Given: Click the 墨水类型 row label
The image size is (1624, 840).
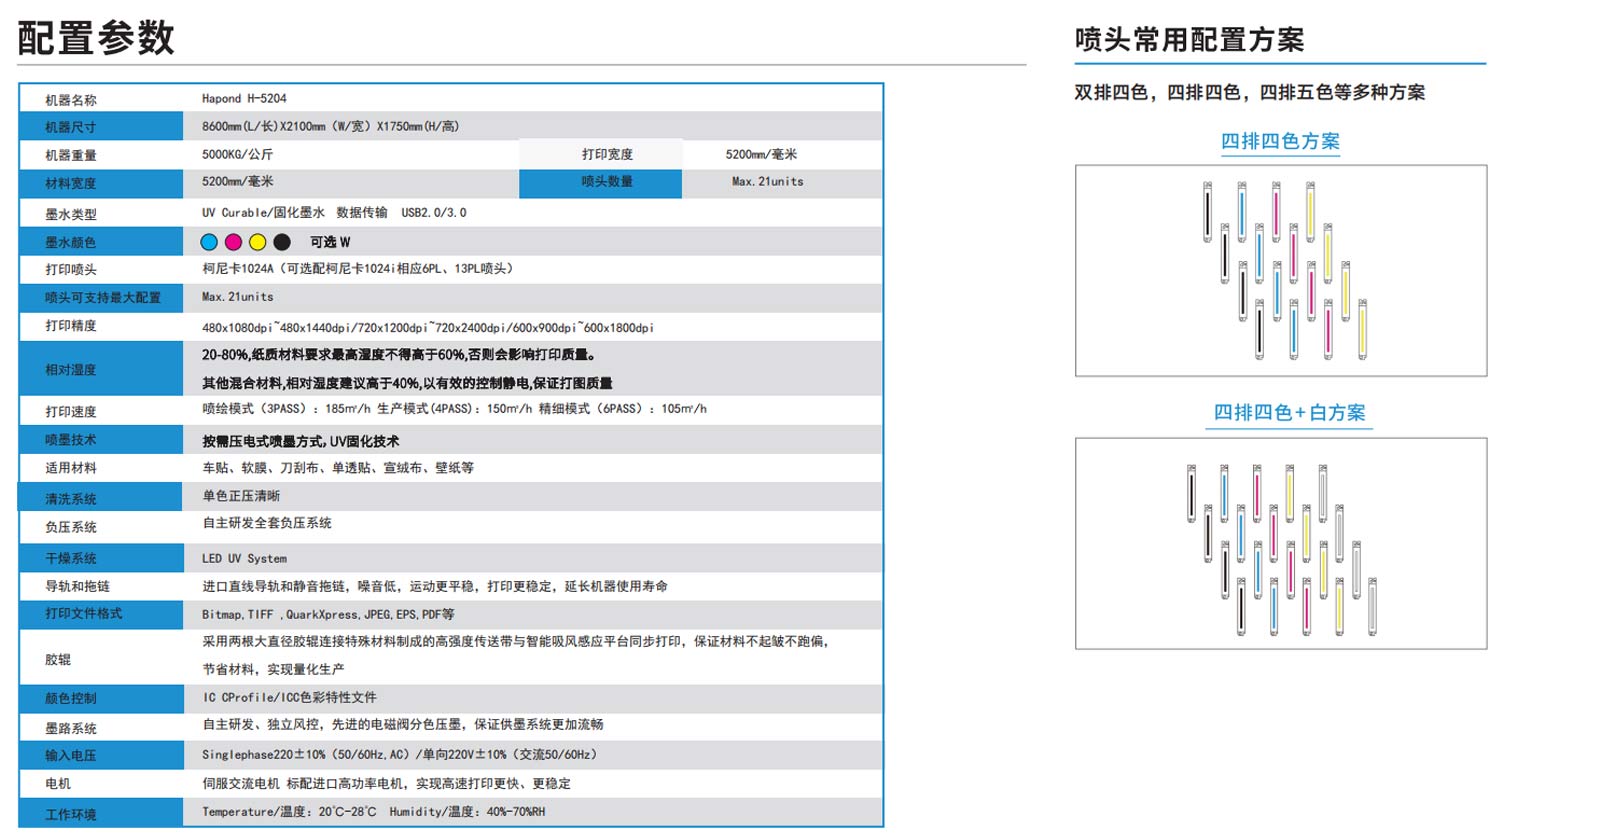Looking at the screenshot, I should (x=71, y=214).
